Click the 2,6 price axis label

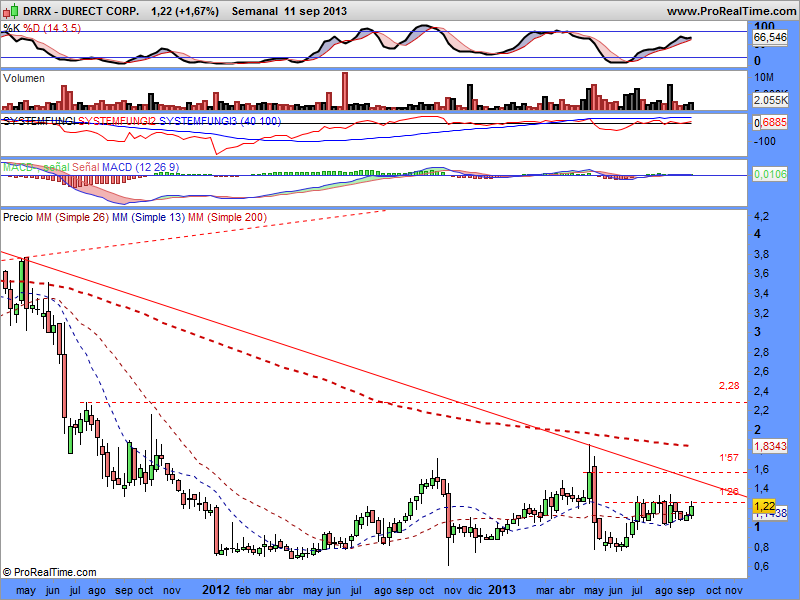761,371
